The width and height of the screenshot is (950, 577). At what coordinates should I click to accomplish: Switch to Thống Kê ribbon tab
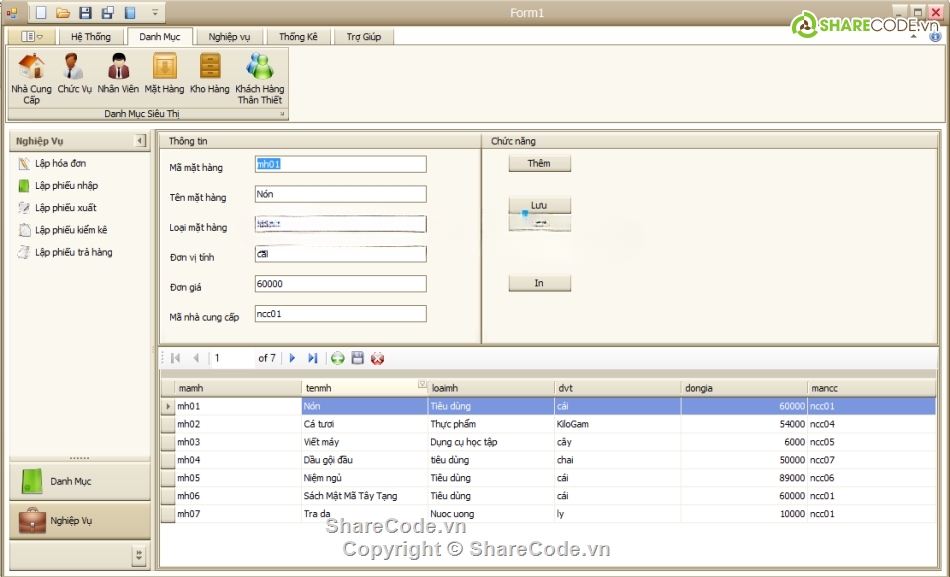[x=298, y=36]
